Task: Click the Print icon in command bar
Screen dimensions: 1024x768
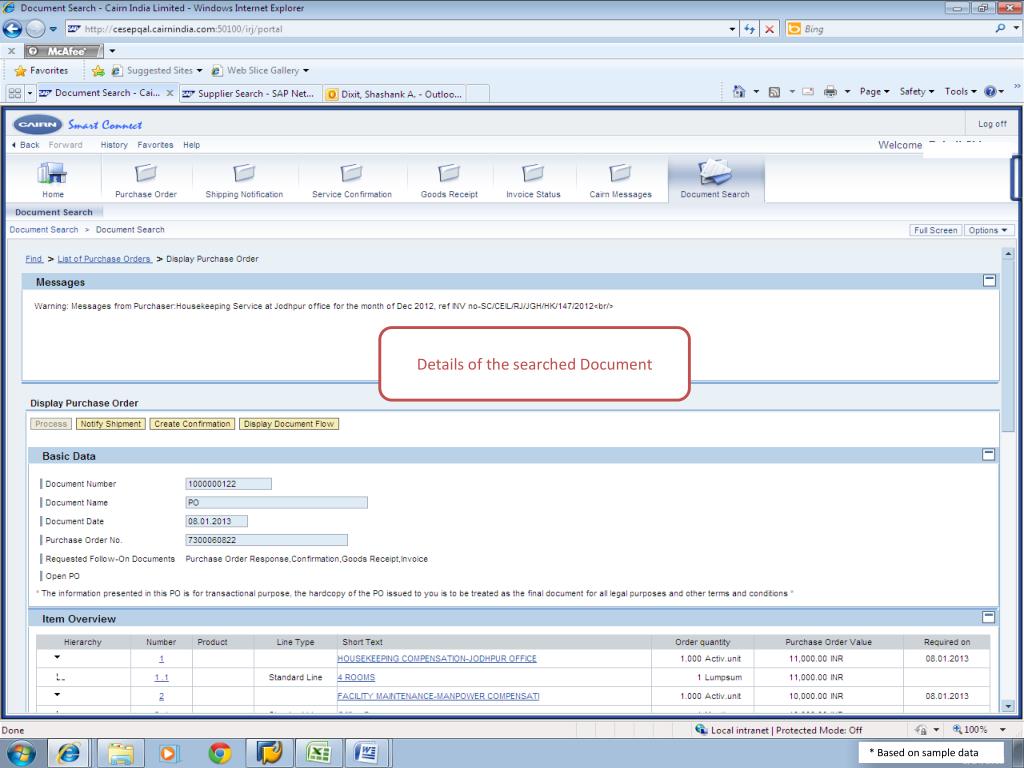Action: click(830, 91)
